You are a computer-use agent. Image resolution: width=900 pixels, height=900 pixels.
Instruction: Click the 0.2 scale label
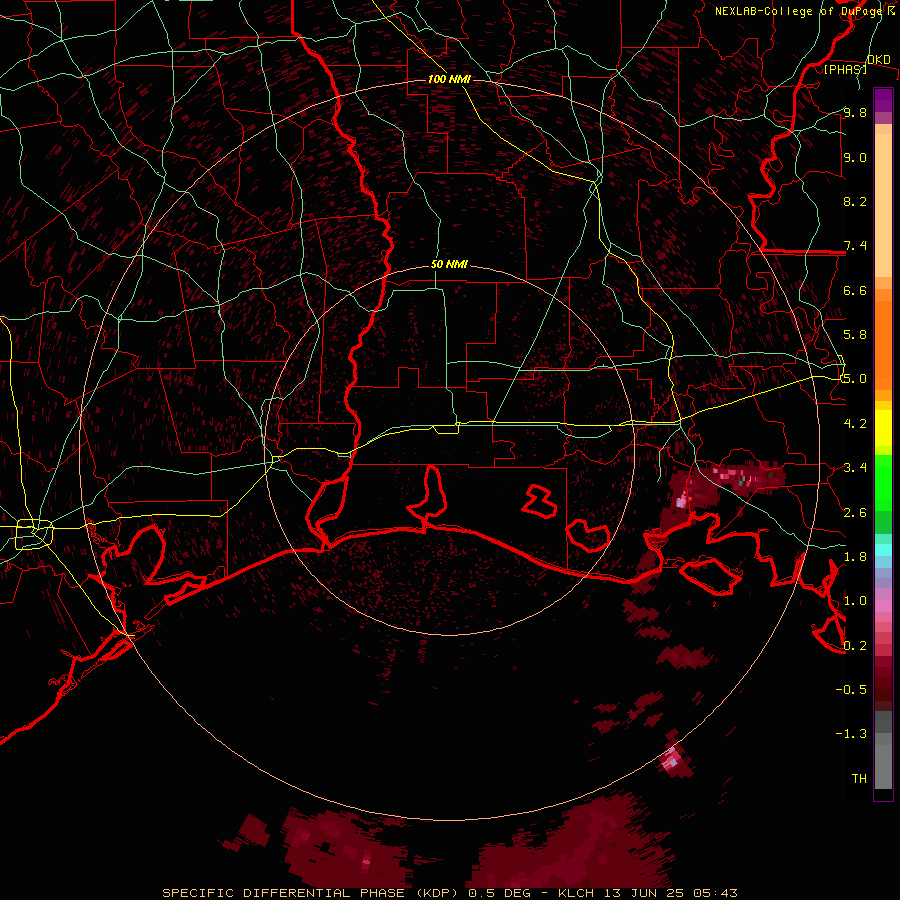[855, 646]
